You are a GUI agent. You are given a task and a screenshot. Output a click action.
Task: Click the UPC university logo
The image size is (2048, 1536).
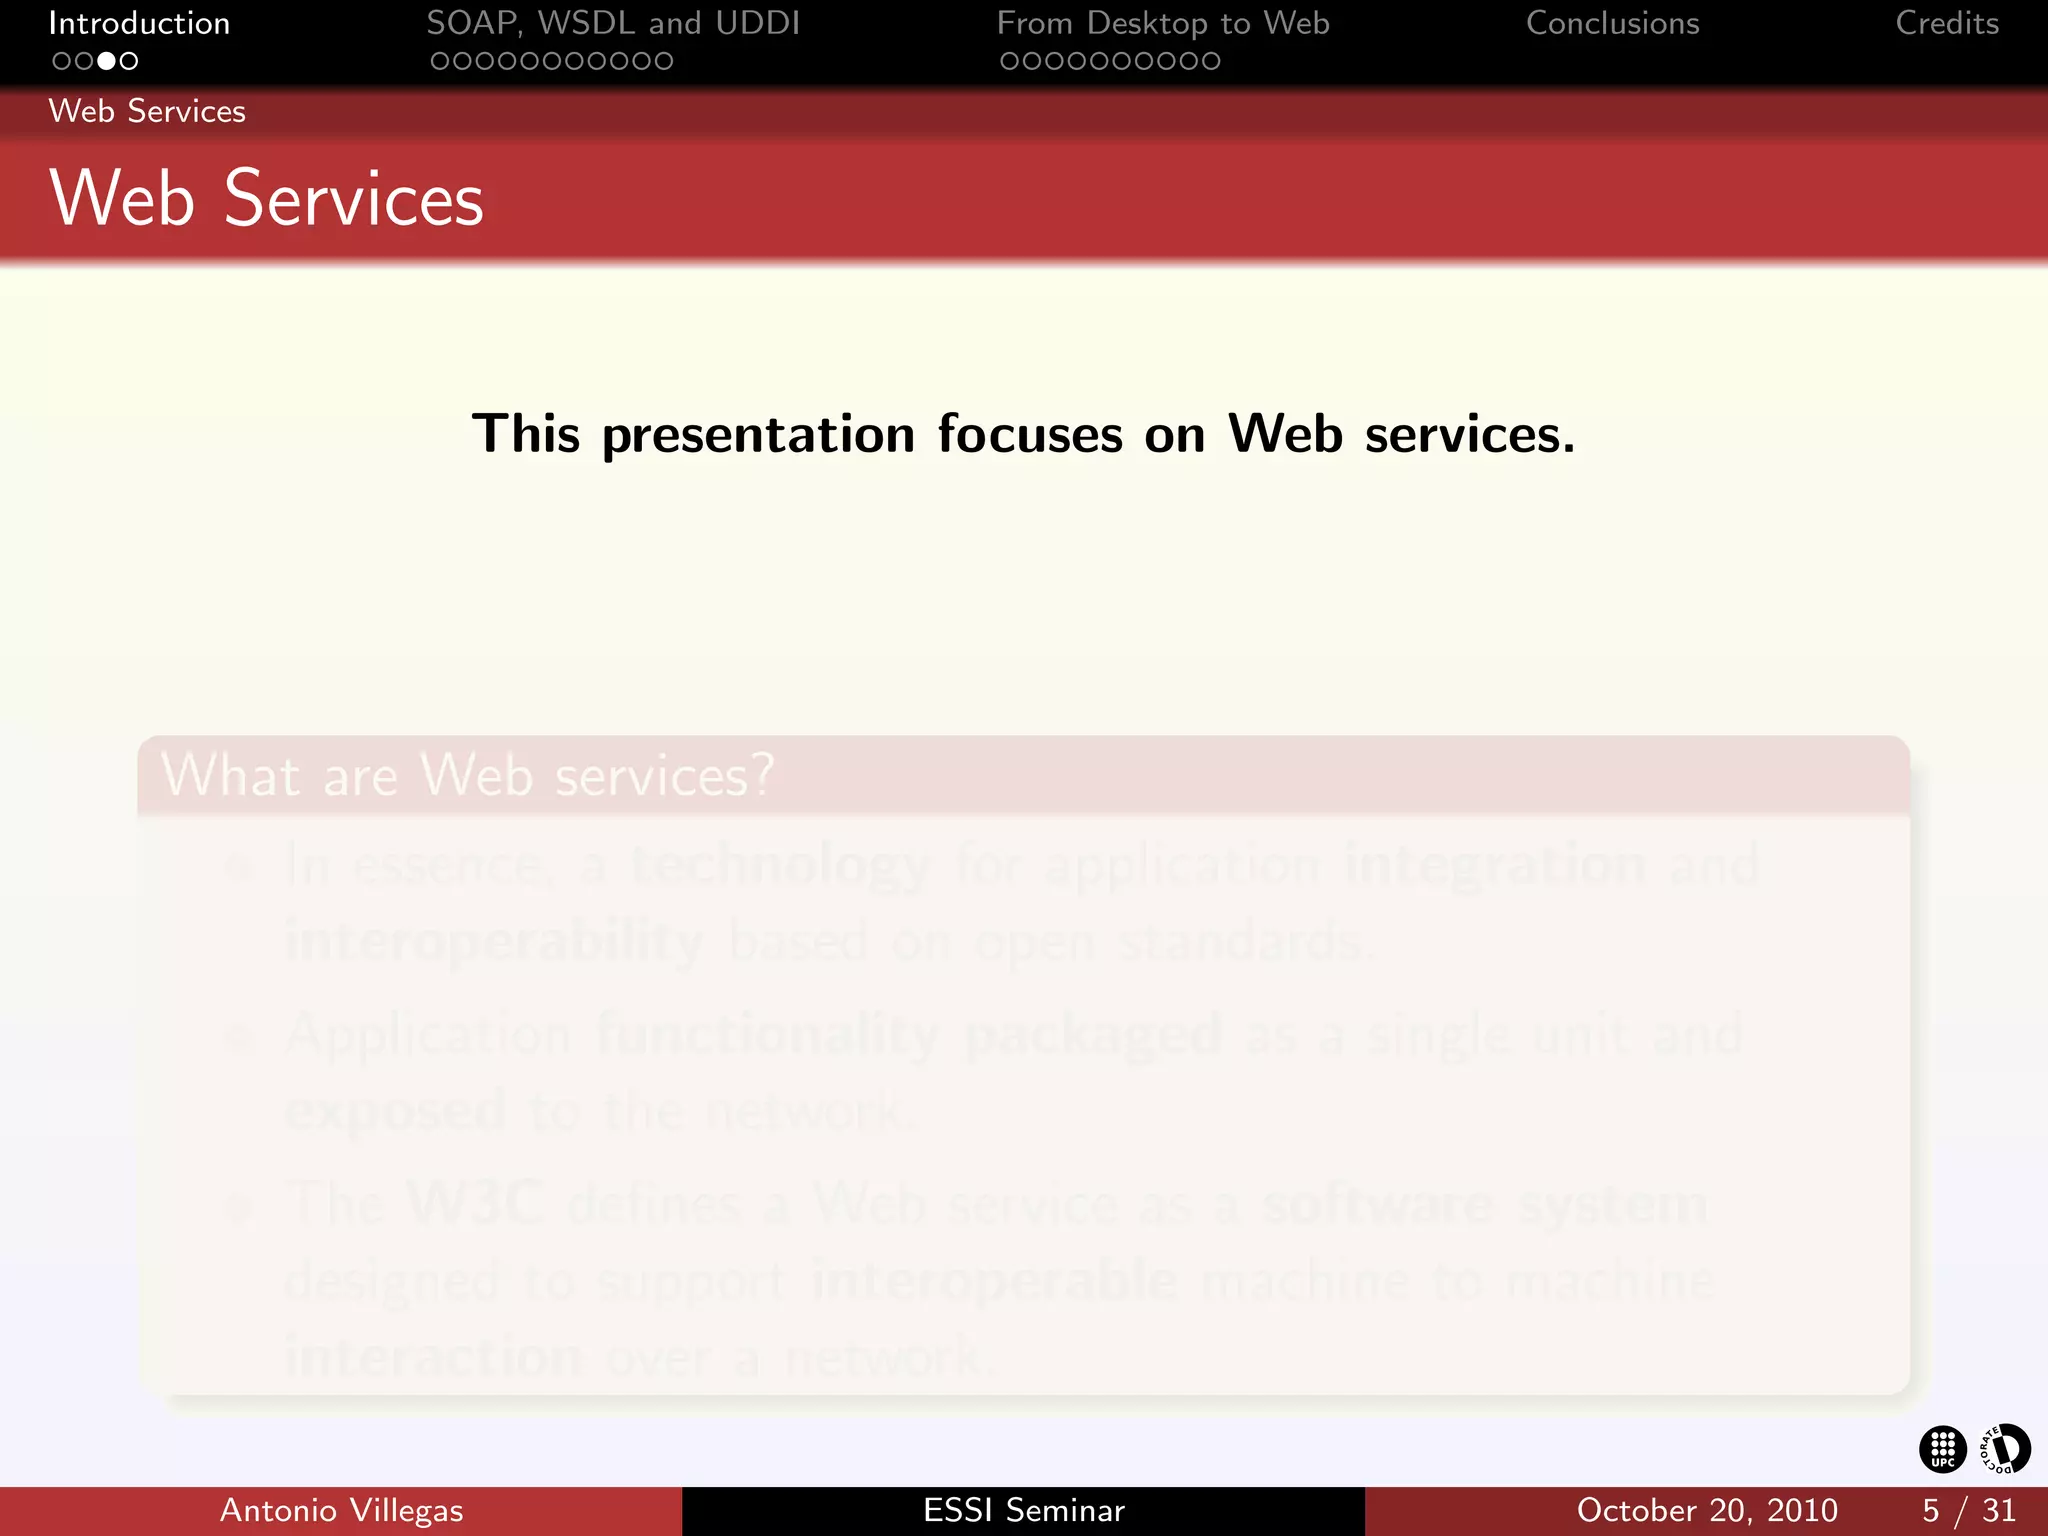point(1942,1449)
